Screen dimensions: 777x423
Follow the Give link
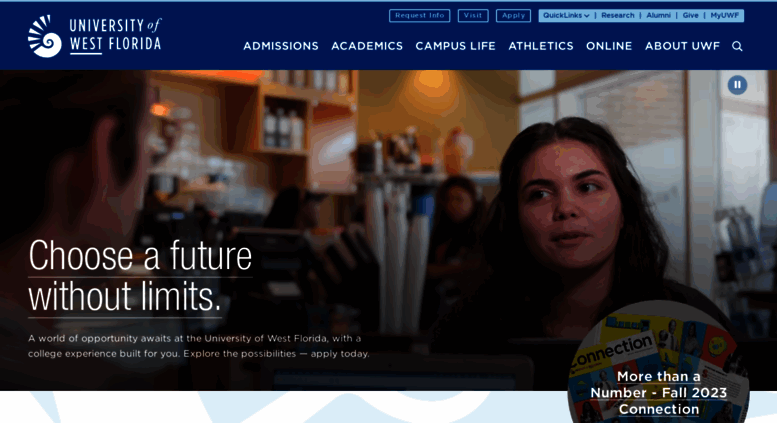[x=690, y=15]
